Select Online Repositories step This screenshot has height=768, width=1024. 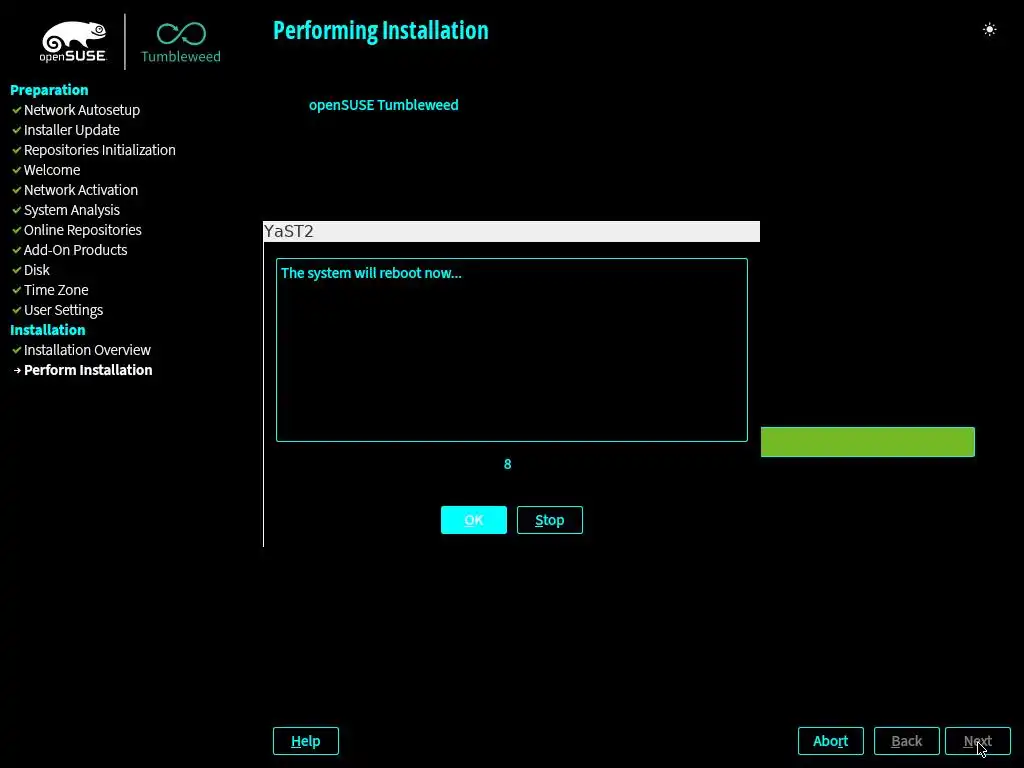point(83,230)
